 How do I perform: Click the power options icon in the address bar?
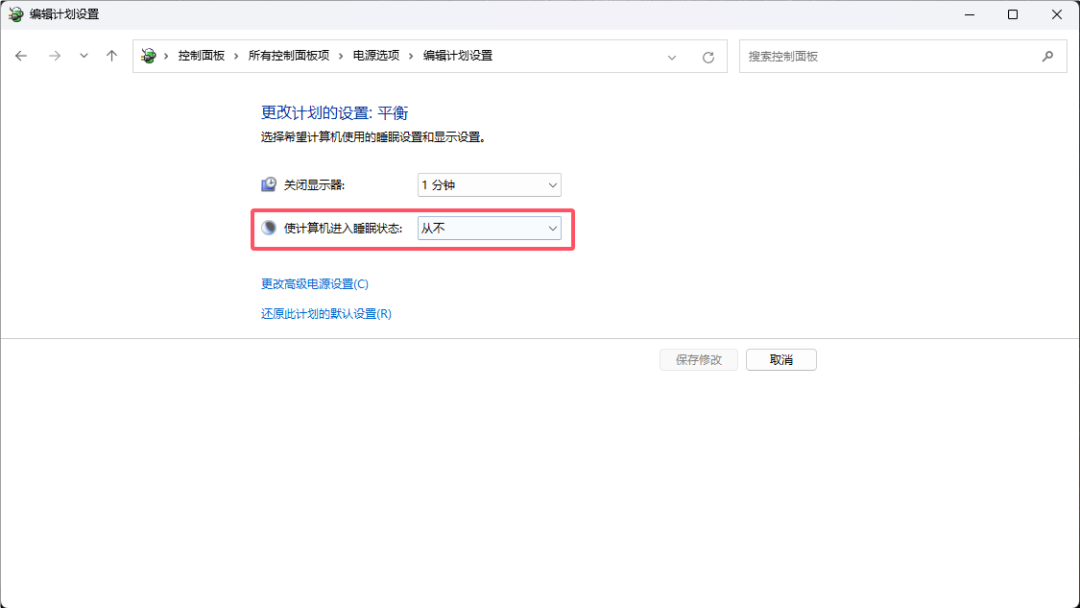click(x=149, y=56)
